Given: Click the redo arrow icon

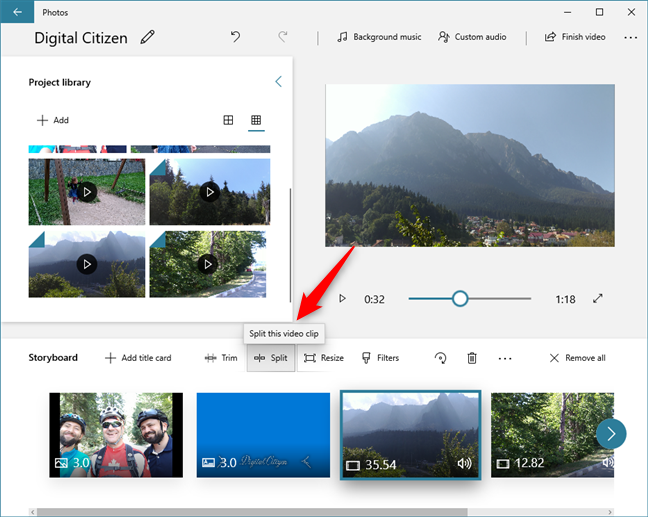Looking at the screenshot, I should tap(283, 37).
